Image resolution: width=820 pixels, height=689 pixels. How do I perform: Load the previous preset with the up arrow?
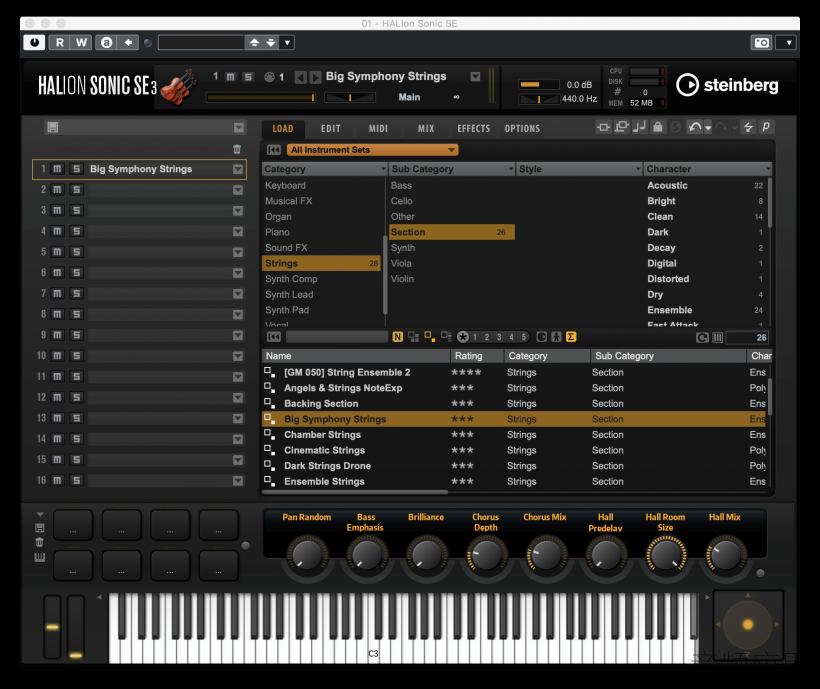click(254, 42)
